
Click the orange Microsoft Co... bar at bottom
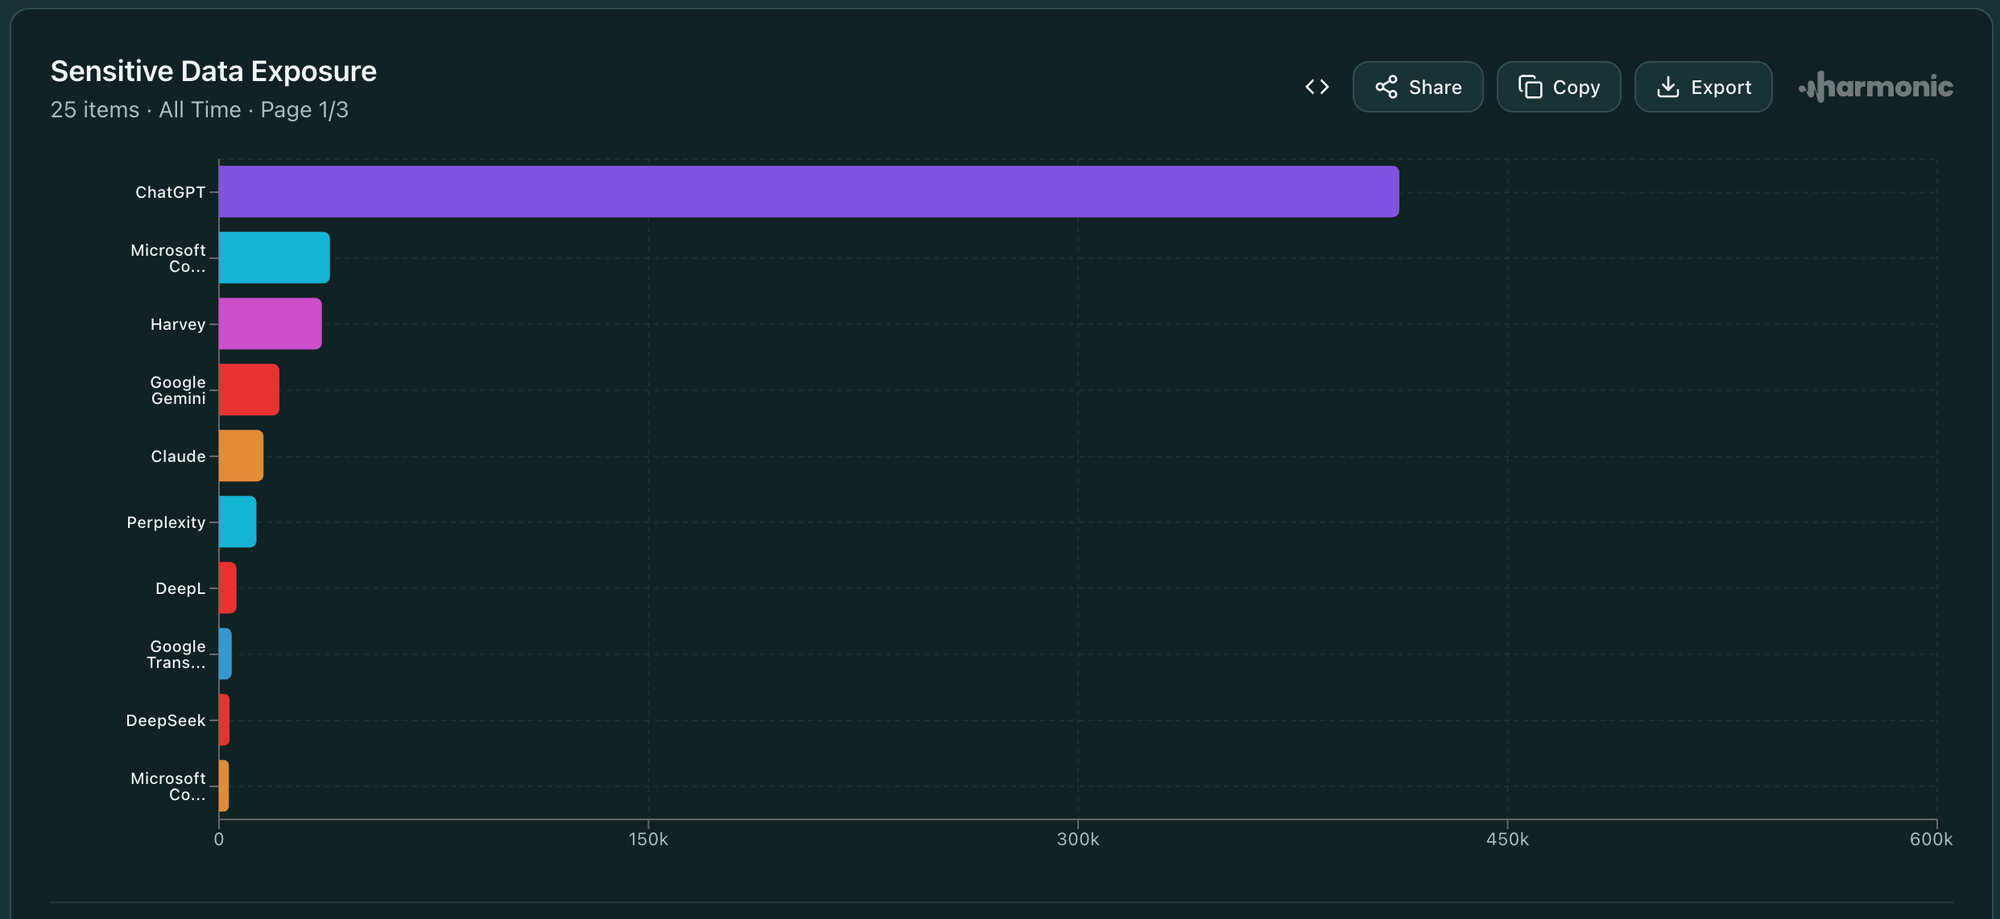pyautogui.click(x=224, y=786)
